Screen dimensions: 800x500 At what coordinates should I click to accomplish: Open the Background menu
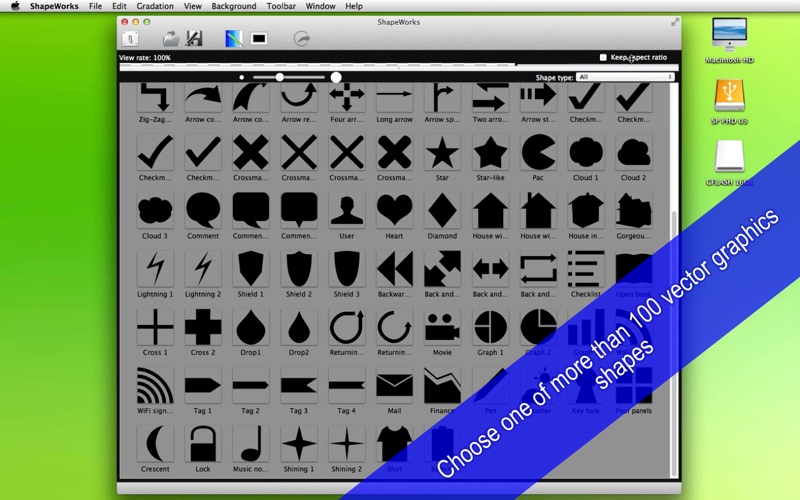click(x=234, y=6)
